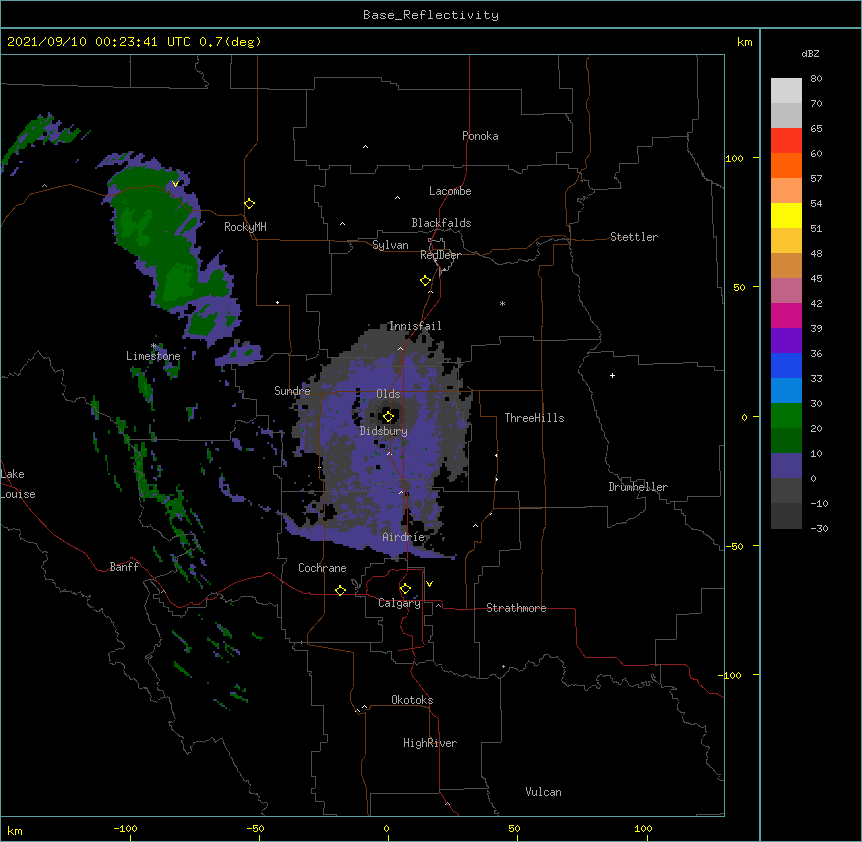Click the yellow V marker in northwest green echo
Screen dimensions: 862x842
click(x=175, y=184)
